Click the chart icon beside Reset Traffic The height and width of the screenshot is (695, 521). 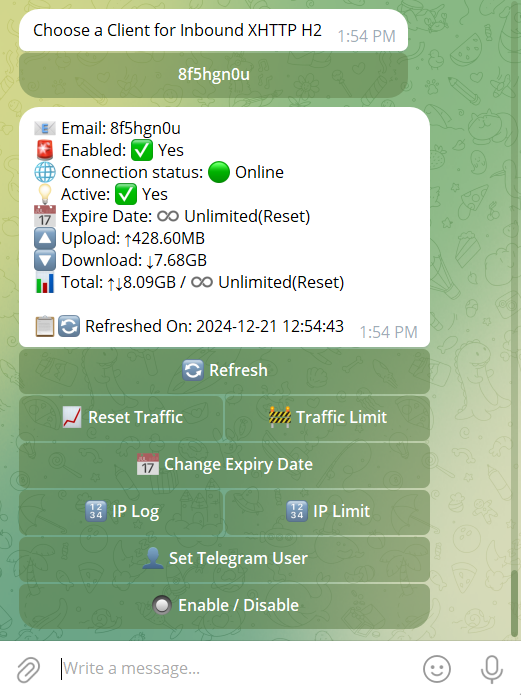tap(72, 417)
